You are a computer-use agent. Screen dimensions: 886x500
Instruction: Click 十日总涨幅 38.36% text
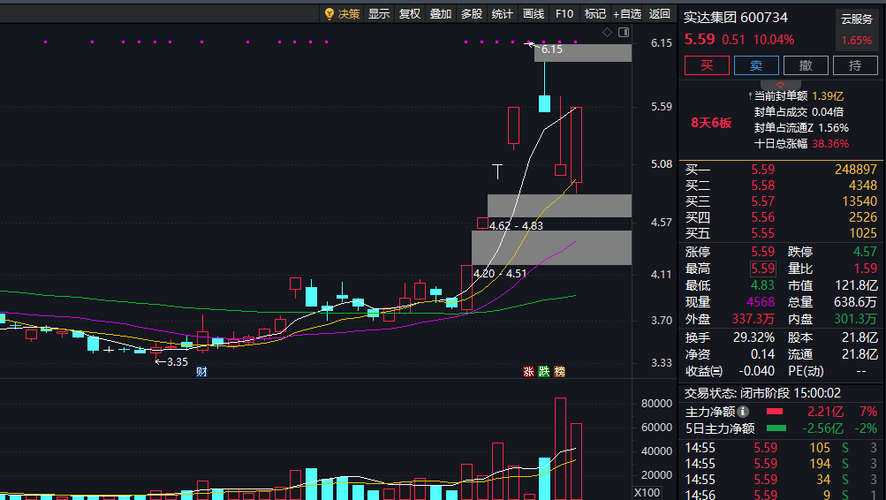point(801,144)
